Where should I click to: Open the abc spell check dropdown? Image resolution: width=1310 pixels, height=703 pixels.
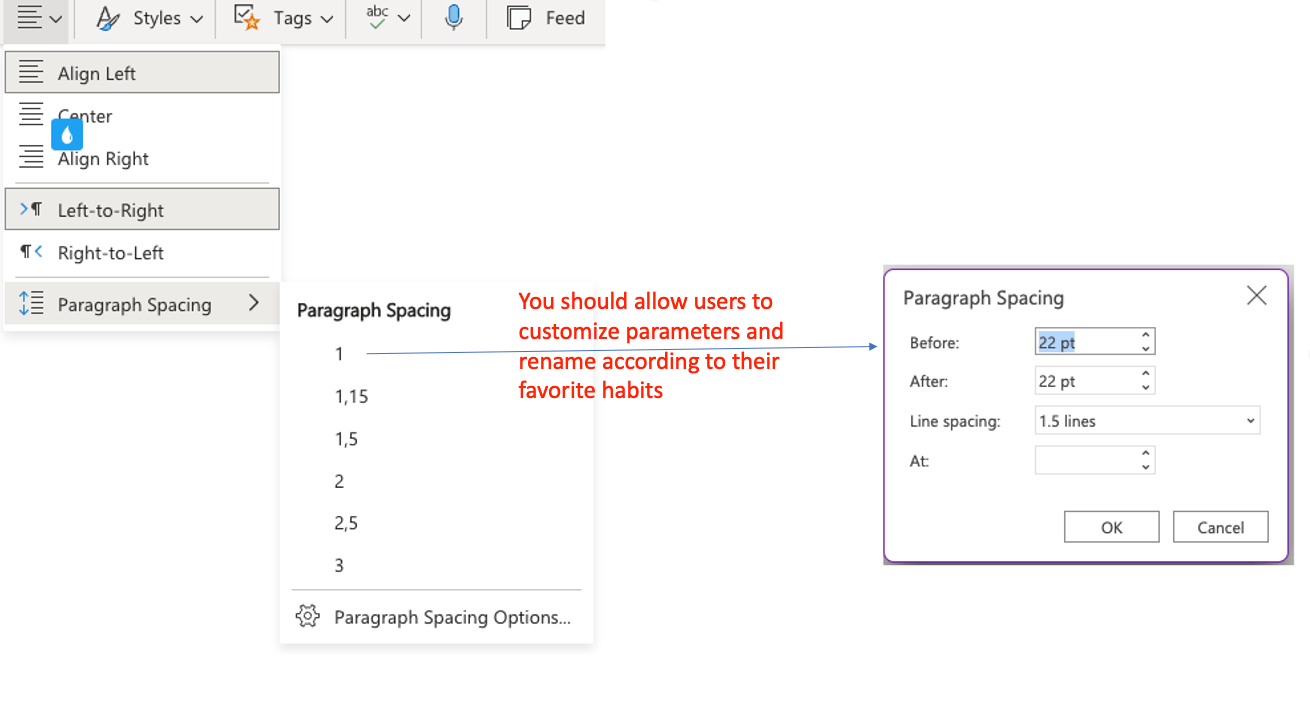(388, 18)
